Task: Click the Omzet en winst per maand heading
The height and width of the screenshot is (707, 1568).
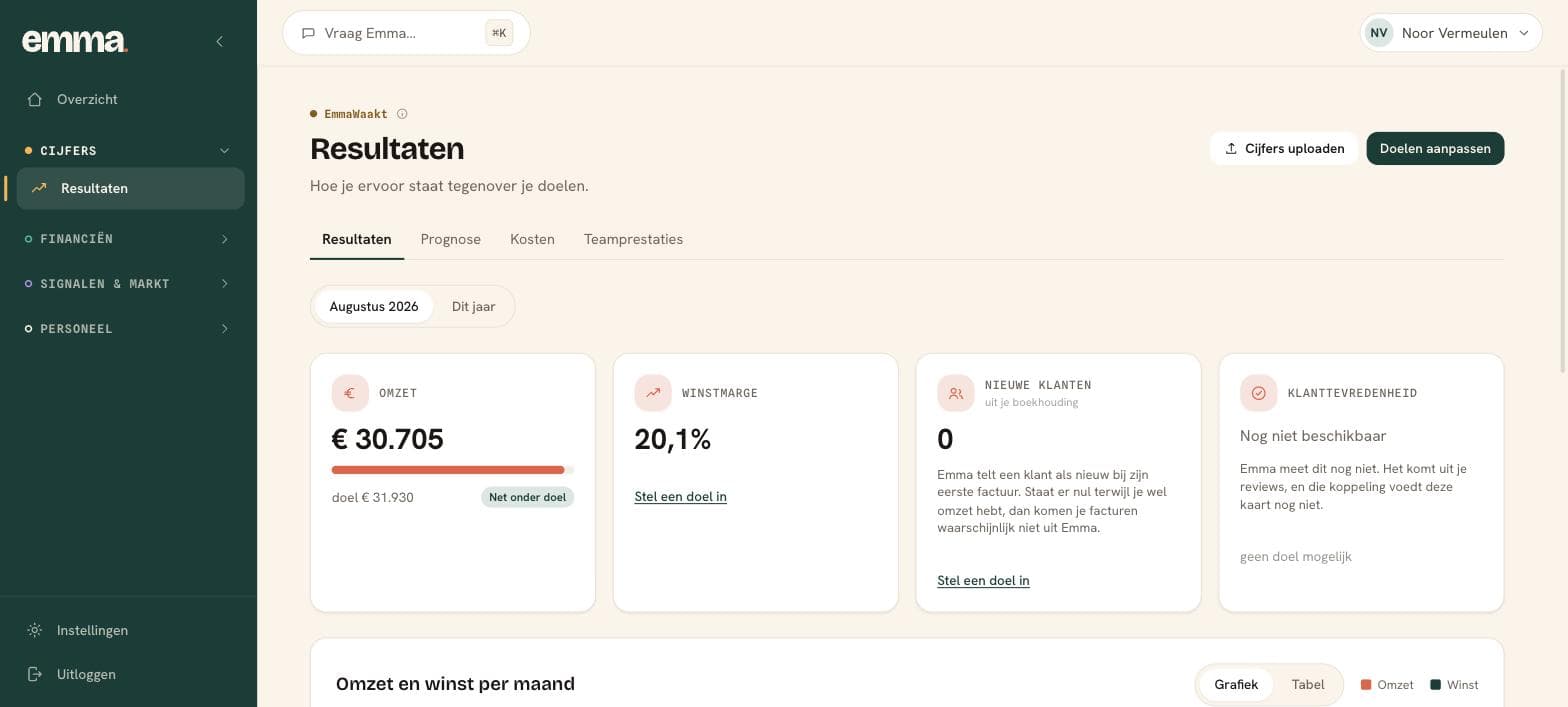Action: 455,684
